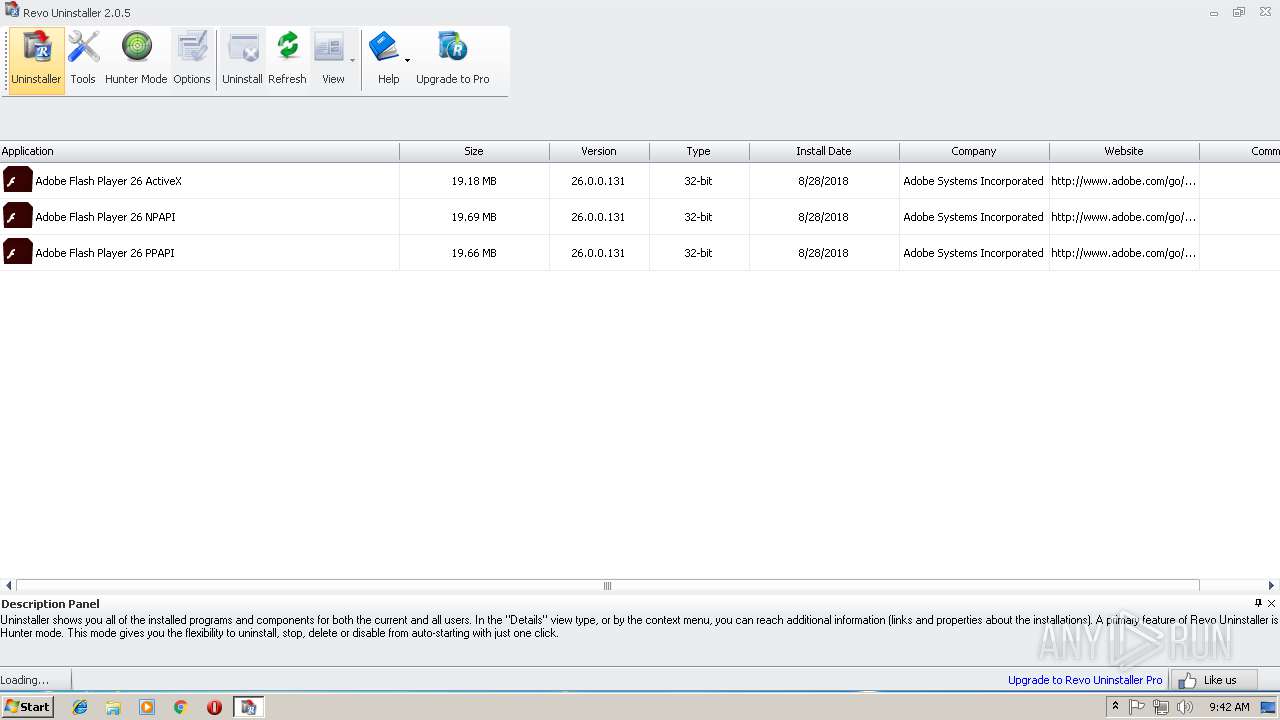The height and width of the screenshot is (720, 1280).
Task: Click the horizontal scrollbar thumb
Action: (607, 586)
